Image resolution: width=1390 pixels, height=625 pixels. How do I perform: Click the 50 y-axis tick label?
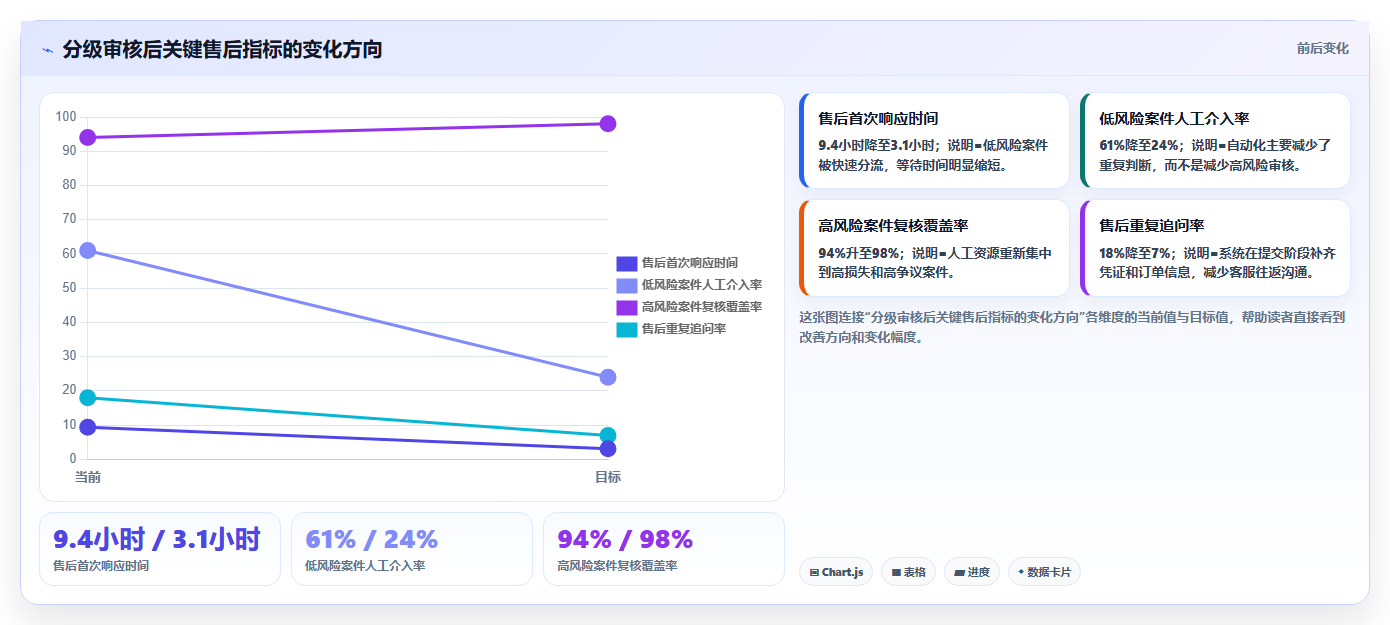69,288
